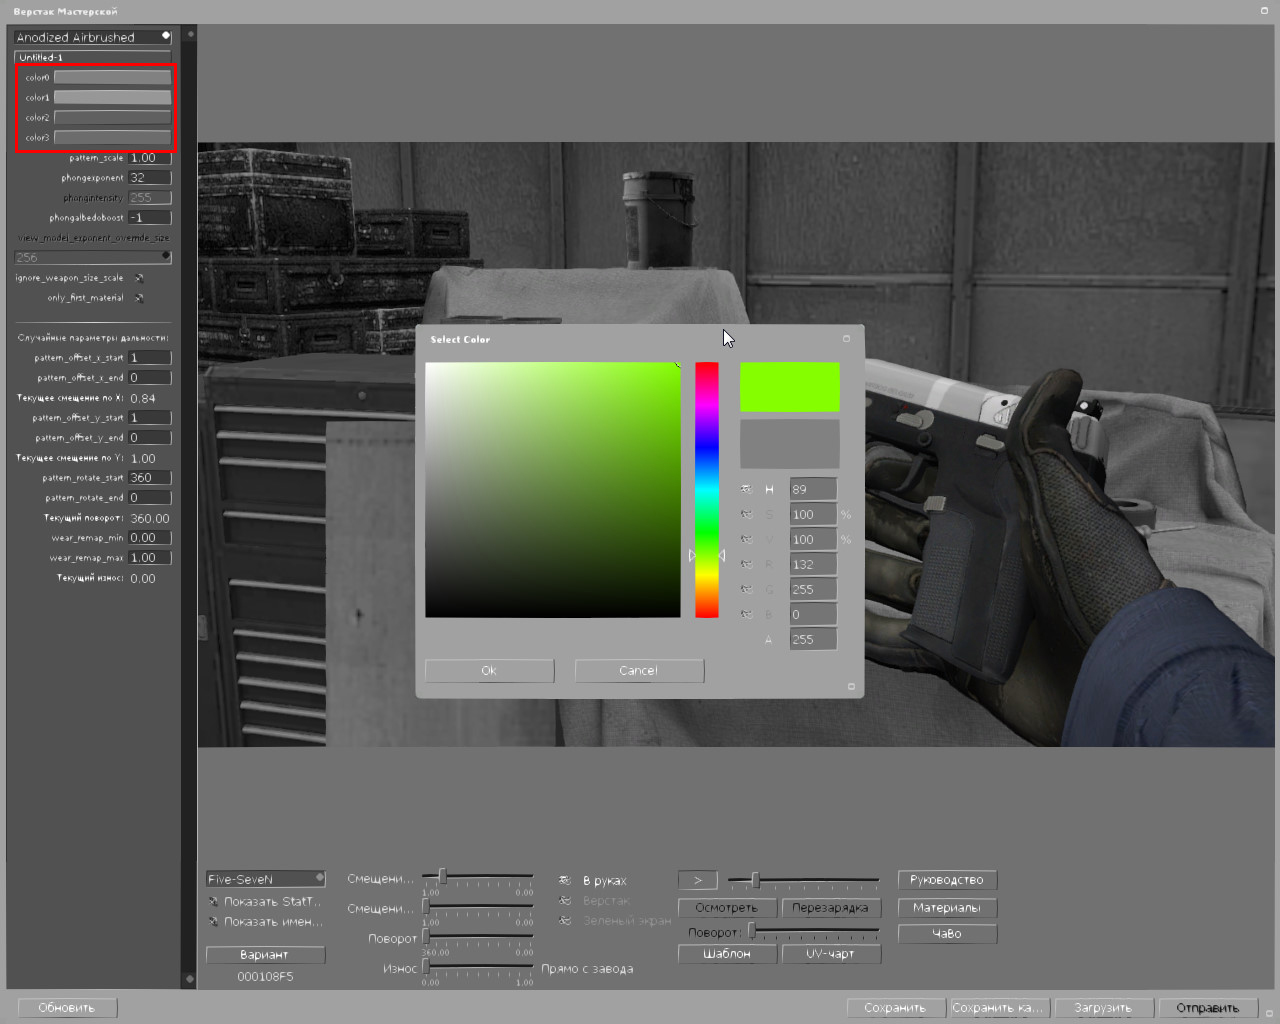Click the phongexponent value field
This screenshot has width=1280, height=1024.
150,178
